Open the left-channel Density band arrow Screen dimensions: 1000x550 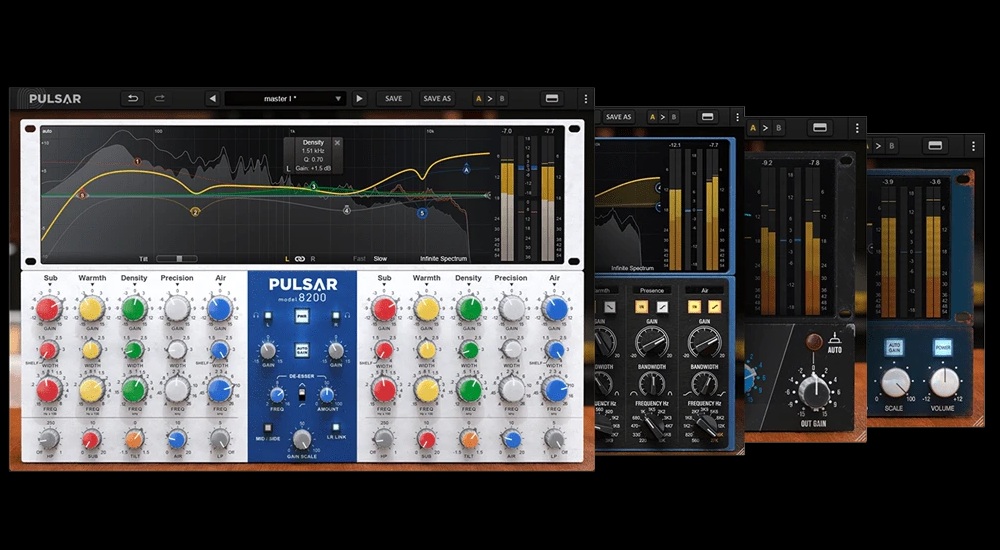pos(134,285)
